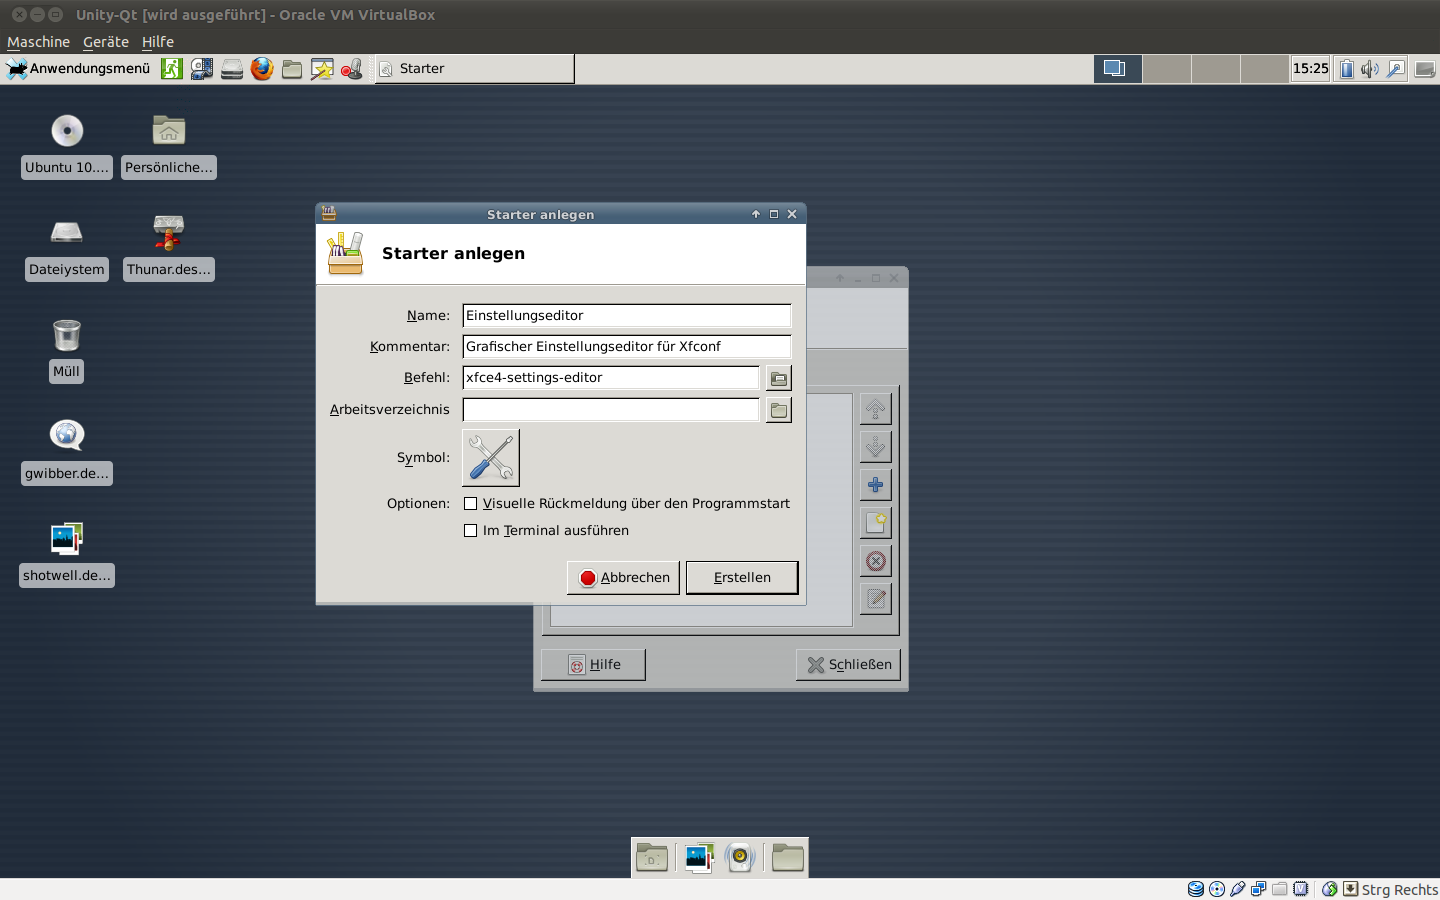This screenshot has width=1440, height=900.
Task: Open the Anwendungsmenü
Action: (78, 68)
